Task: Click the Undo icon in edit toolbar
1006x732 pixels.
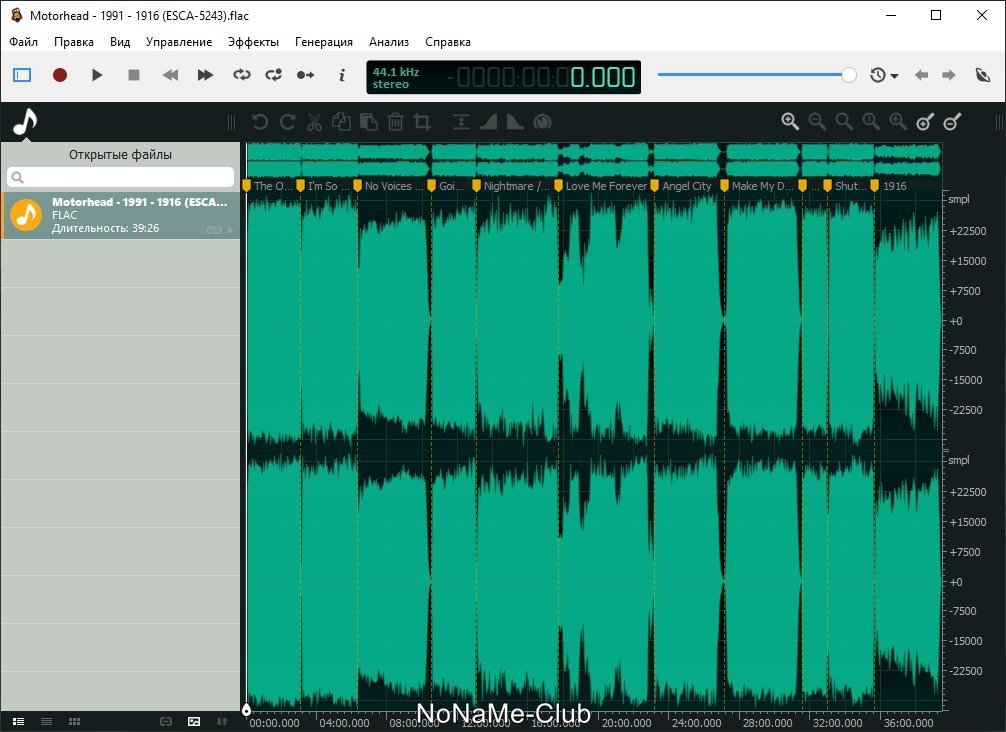Action: (x=260, y=122)
